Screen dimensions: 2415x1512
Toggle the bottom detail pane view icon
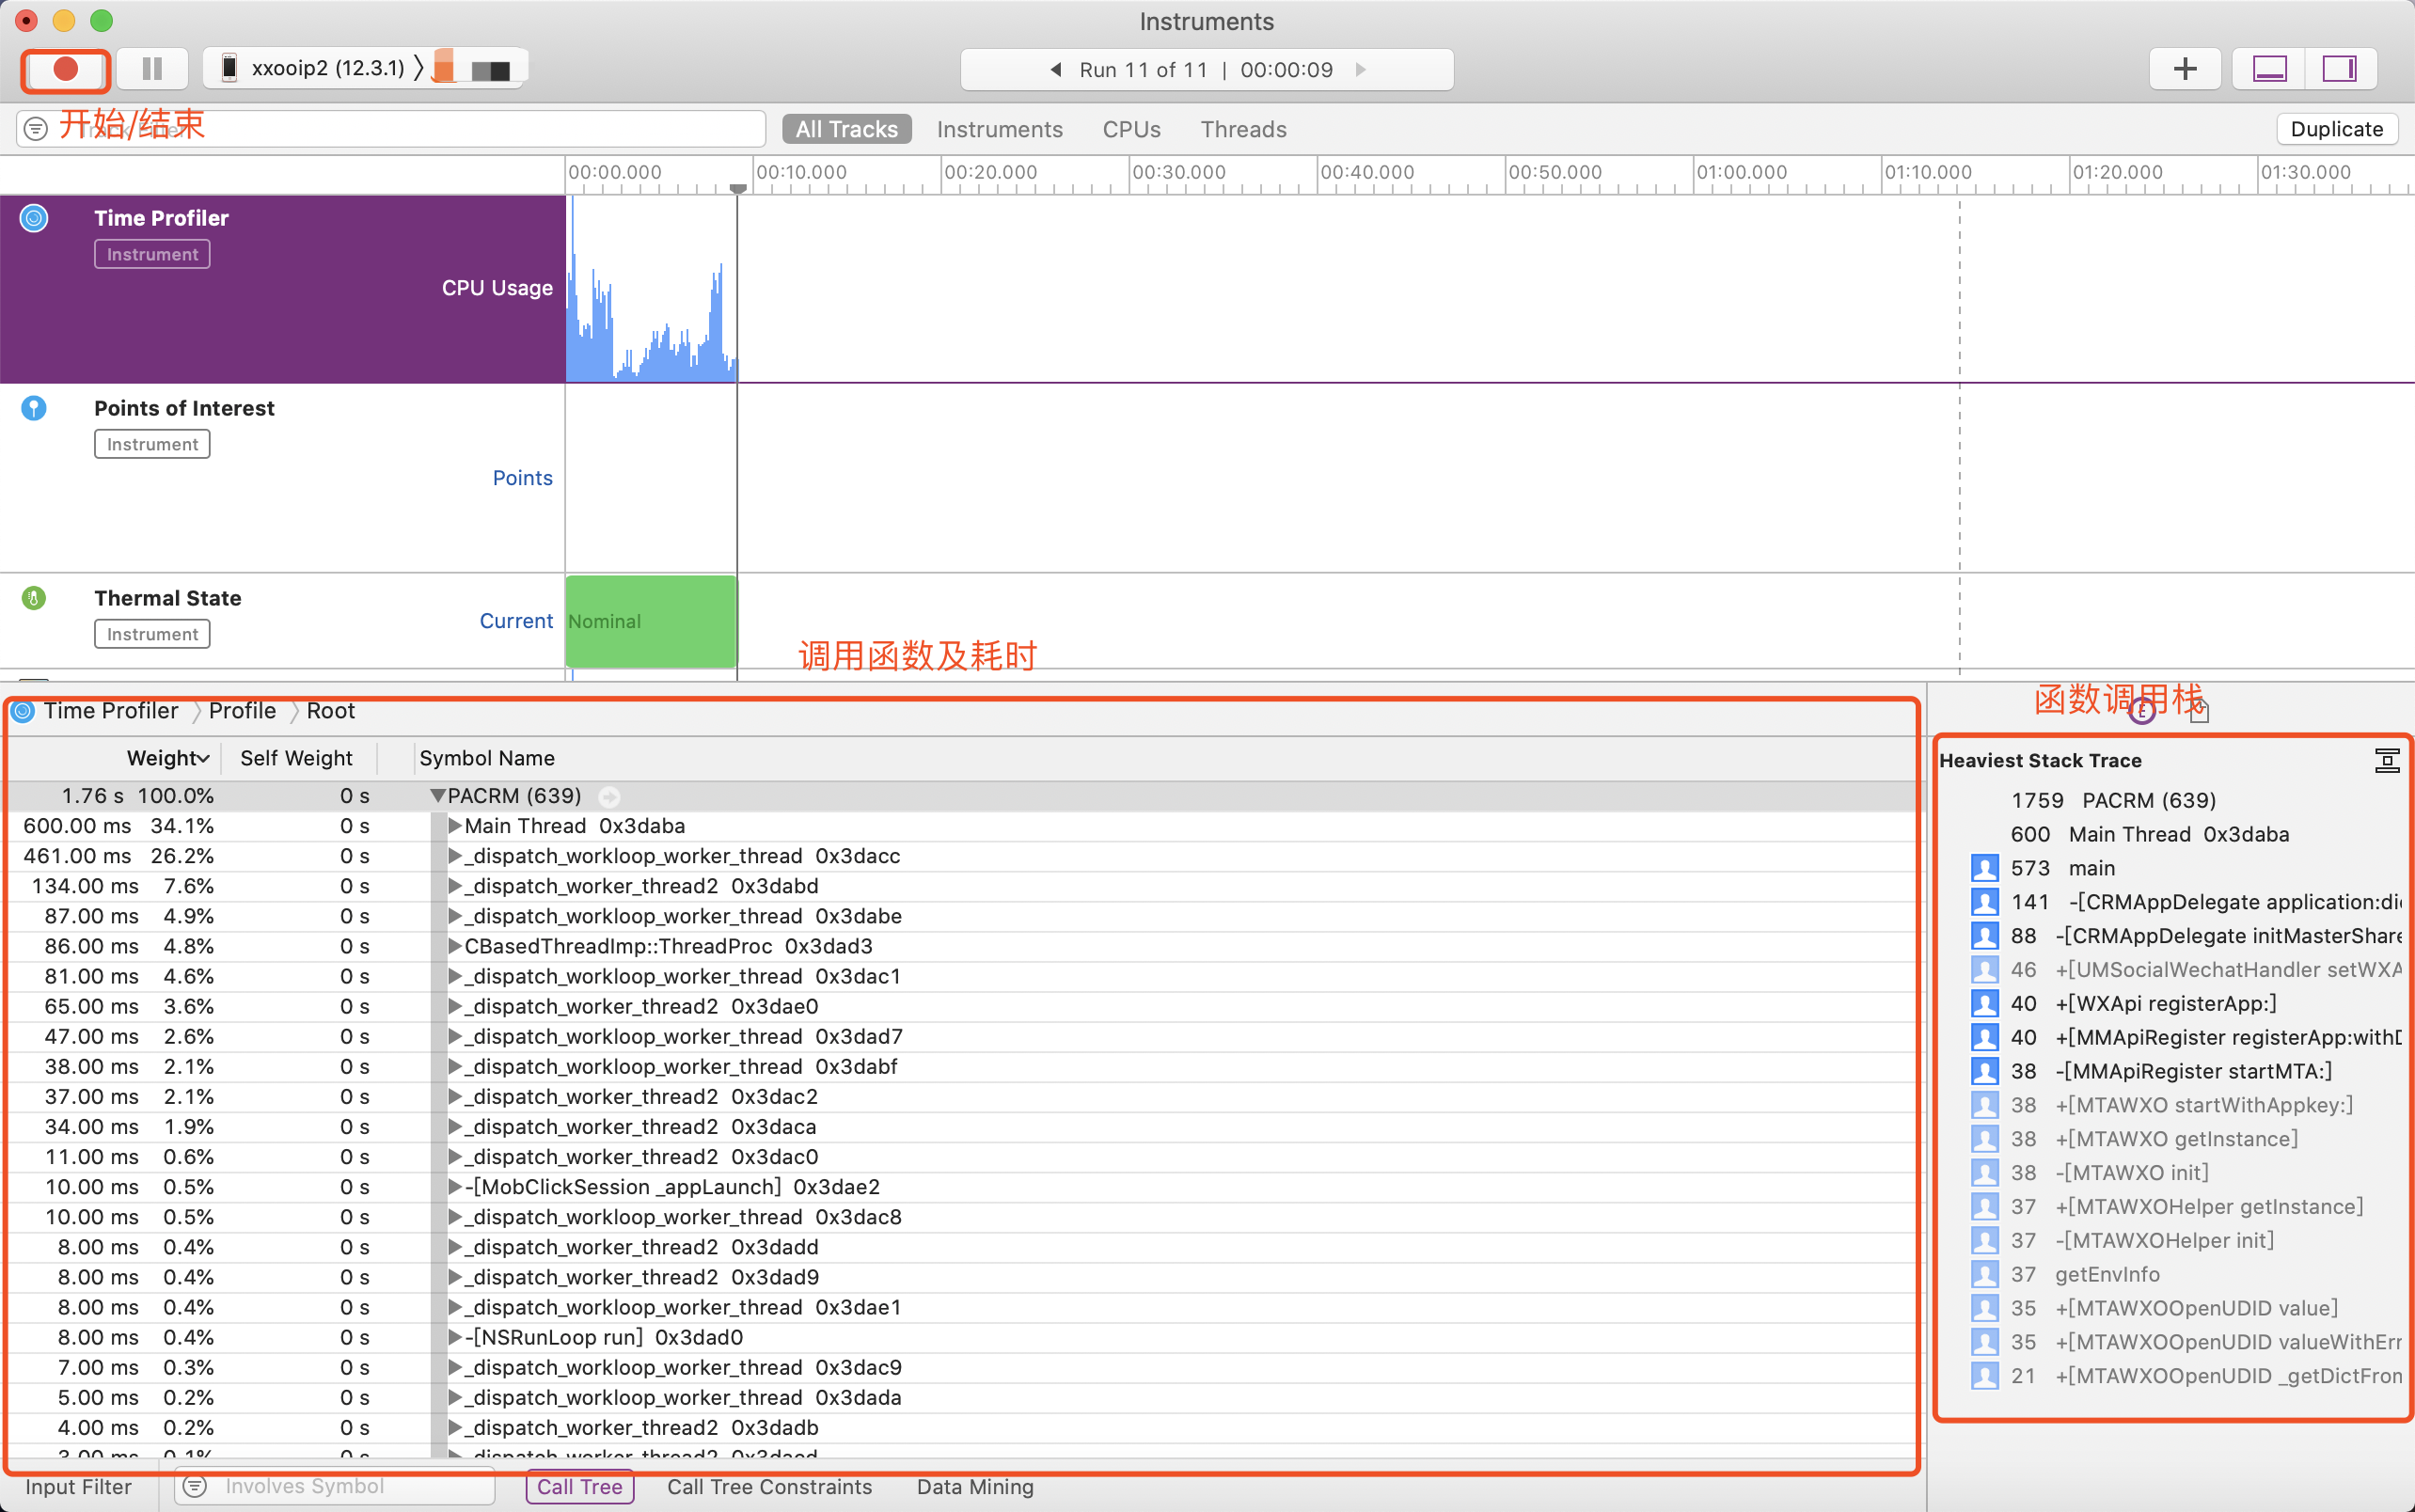[2269, 69]
